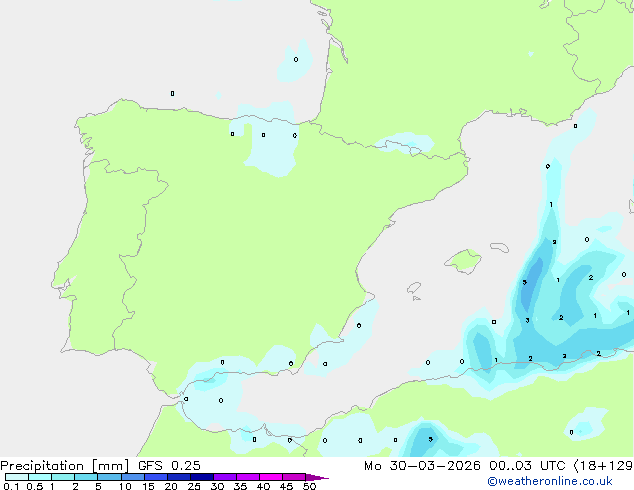634x490 pixels.
Task: Select the 10–15 mm legend color swatch
Action: (x=133, y=477)
